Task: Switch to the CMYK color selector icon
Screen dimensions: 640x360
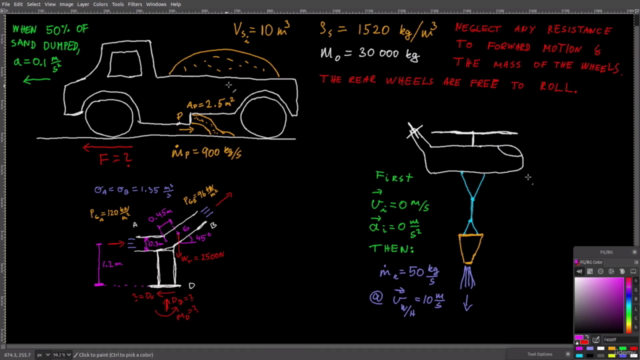Action: (590, 271)
